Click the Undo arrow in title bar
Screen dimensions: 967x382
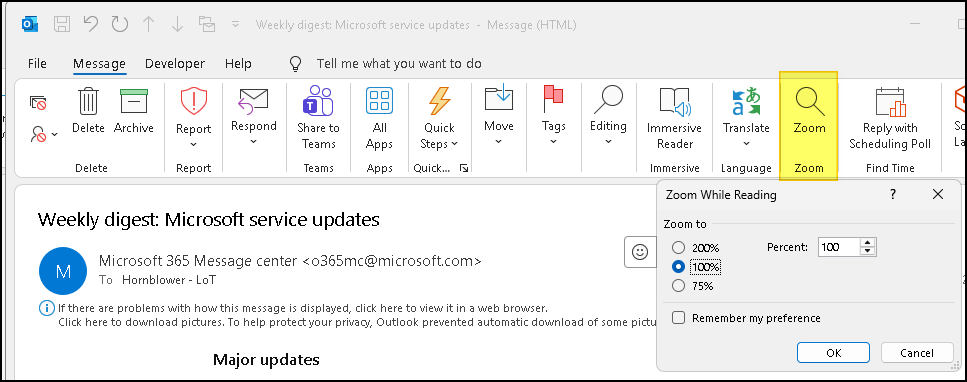click(x=91, y=25)
